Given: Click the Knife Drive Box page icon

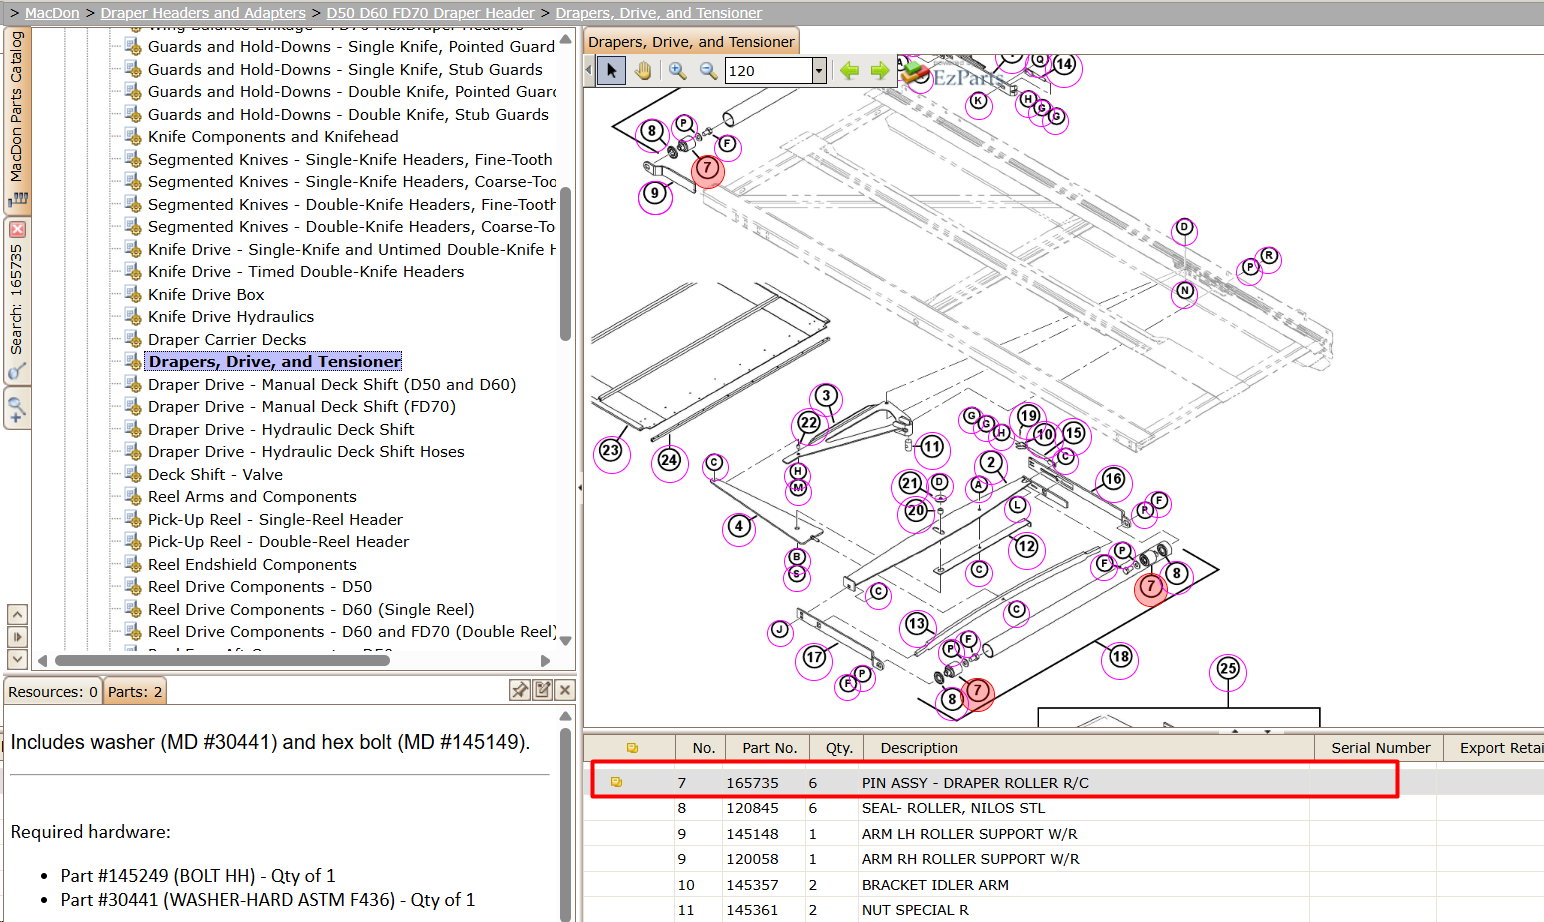Looking at the screenshot, I should click(132, 294).
